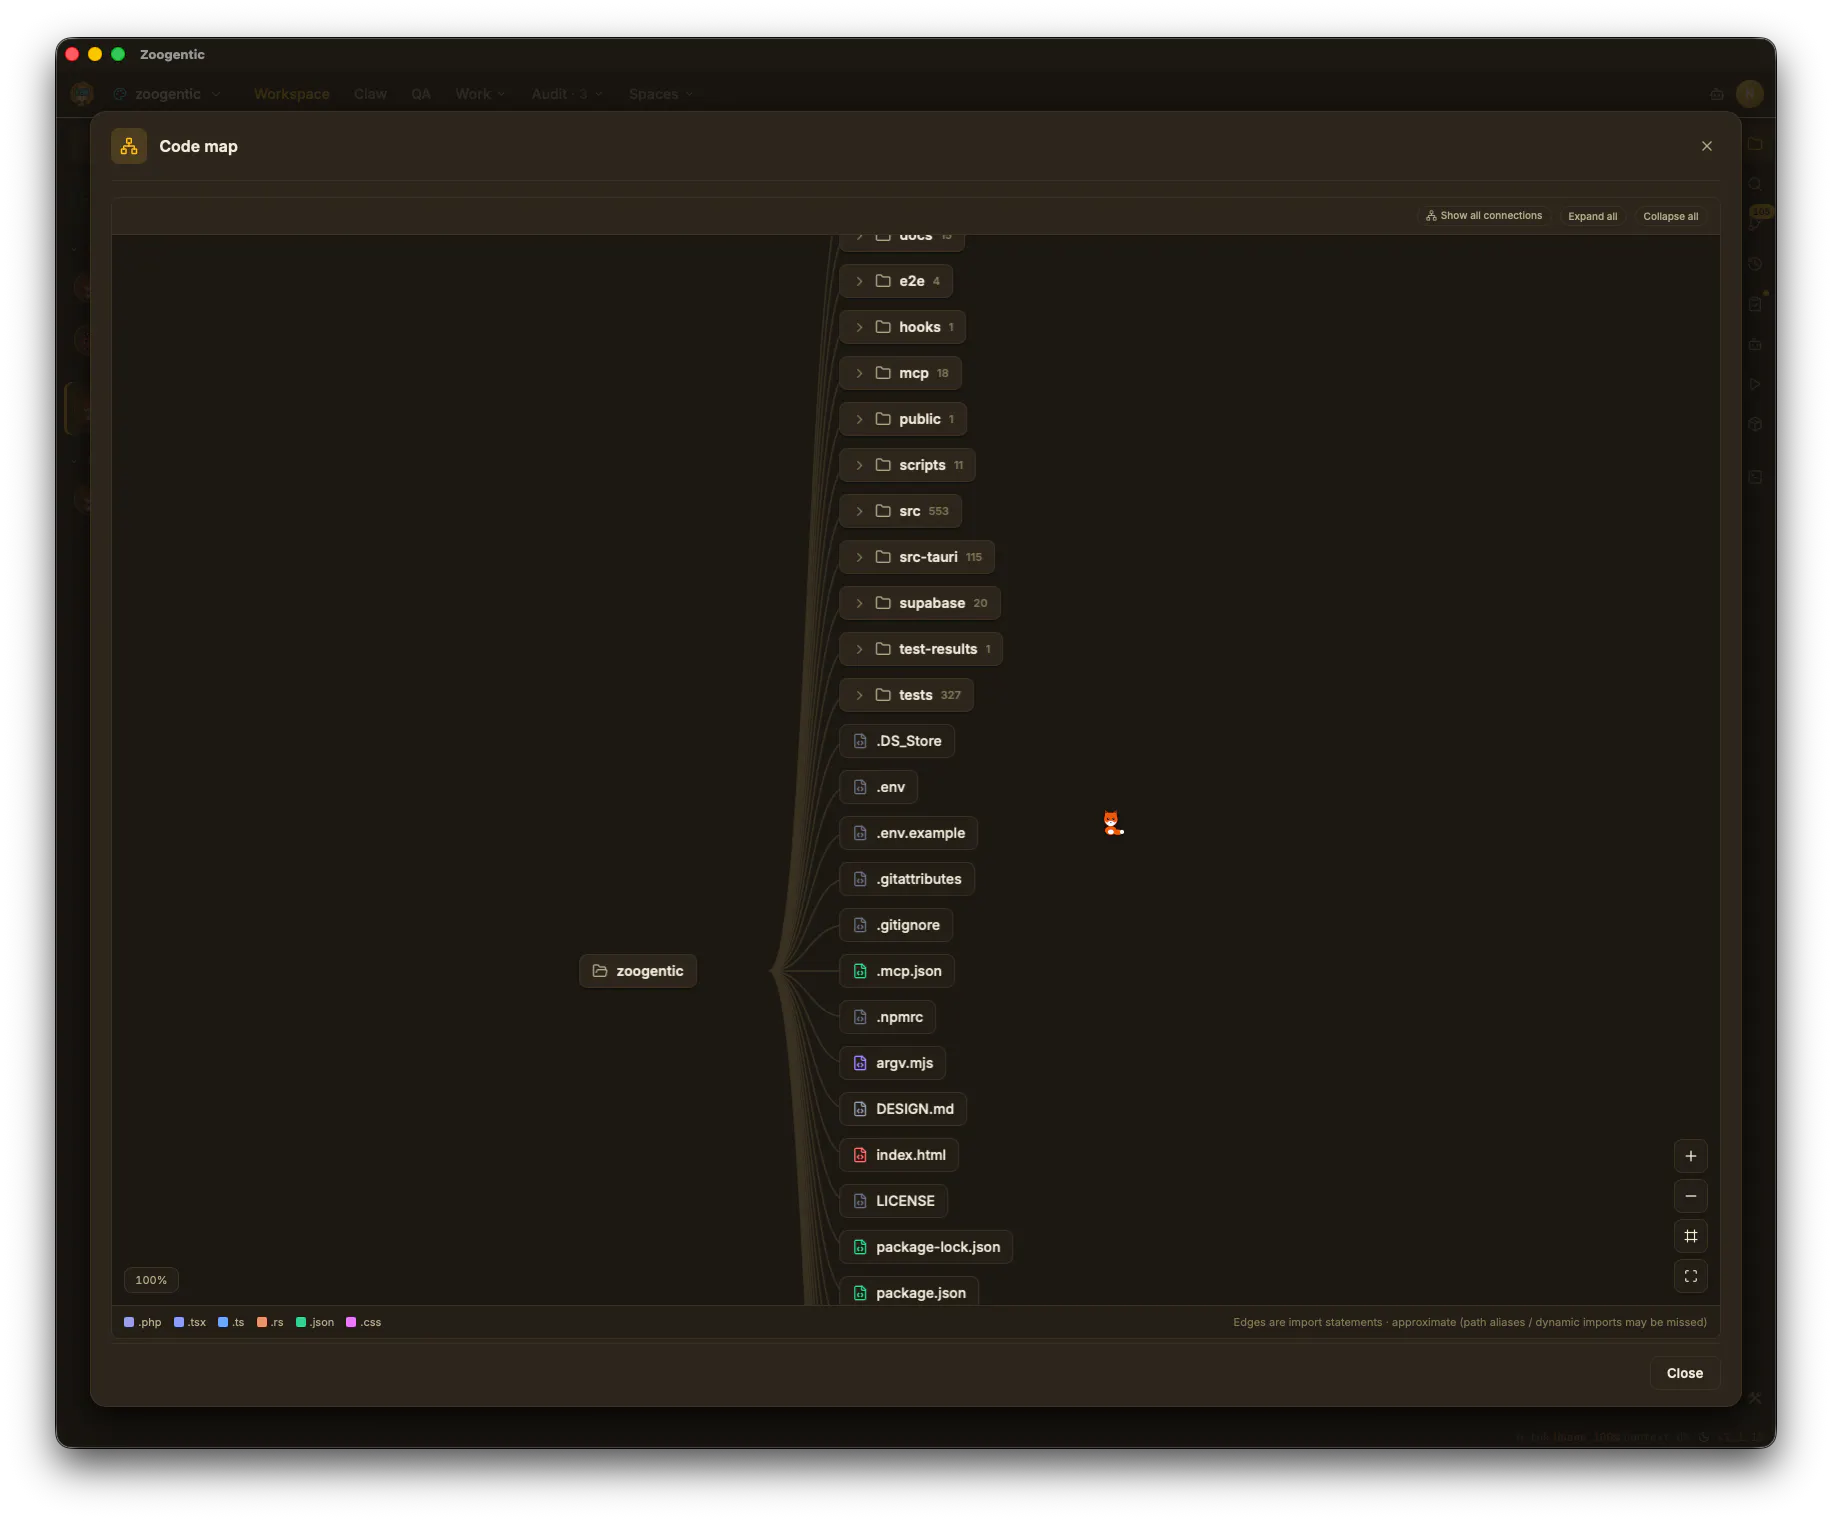
Task: Select the scripts folder label
Action: (x=922, y=465)
